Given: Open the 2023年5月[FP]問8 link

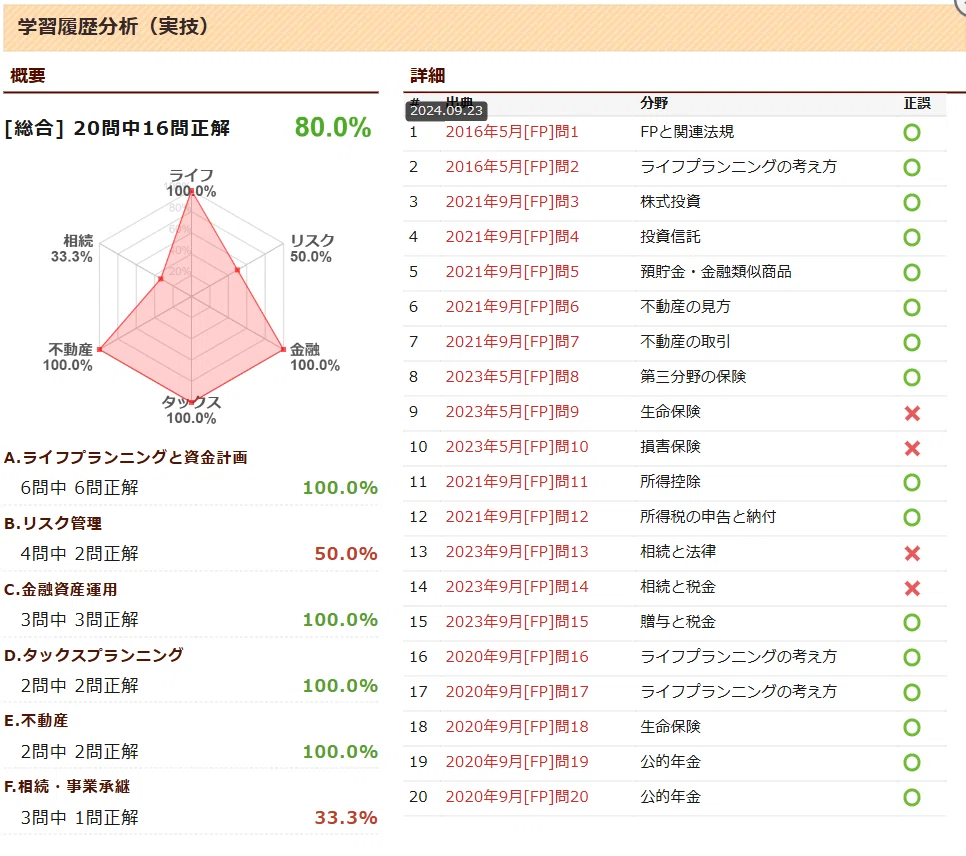Looking at the screenshot, I should tap(512, 377).
